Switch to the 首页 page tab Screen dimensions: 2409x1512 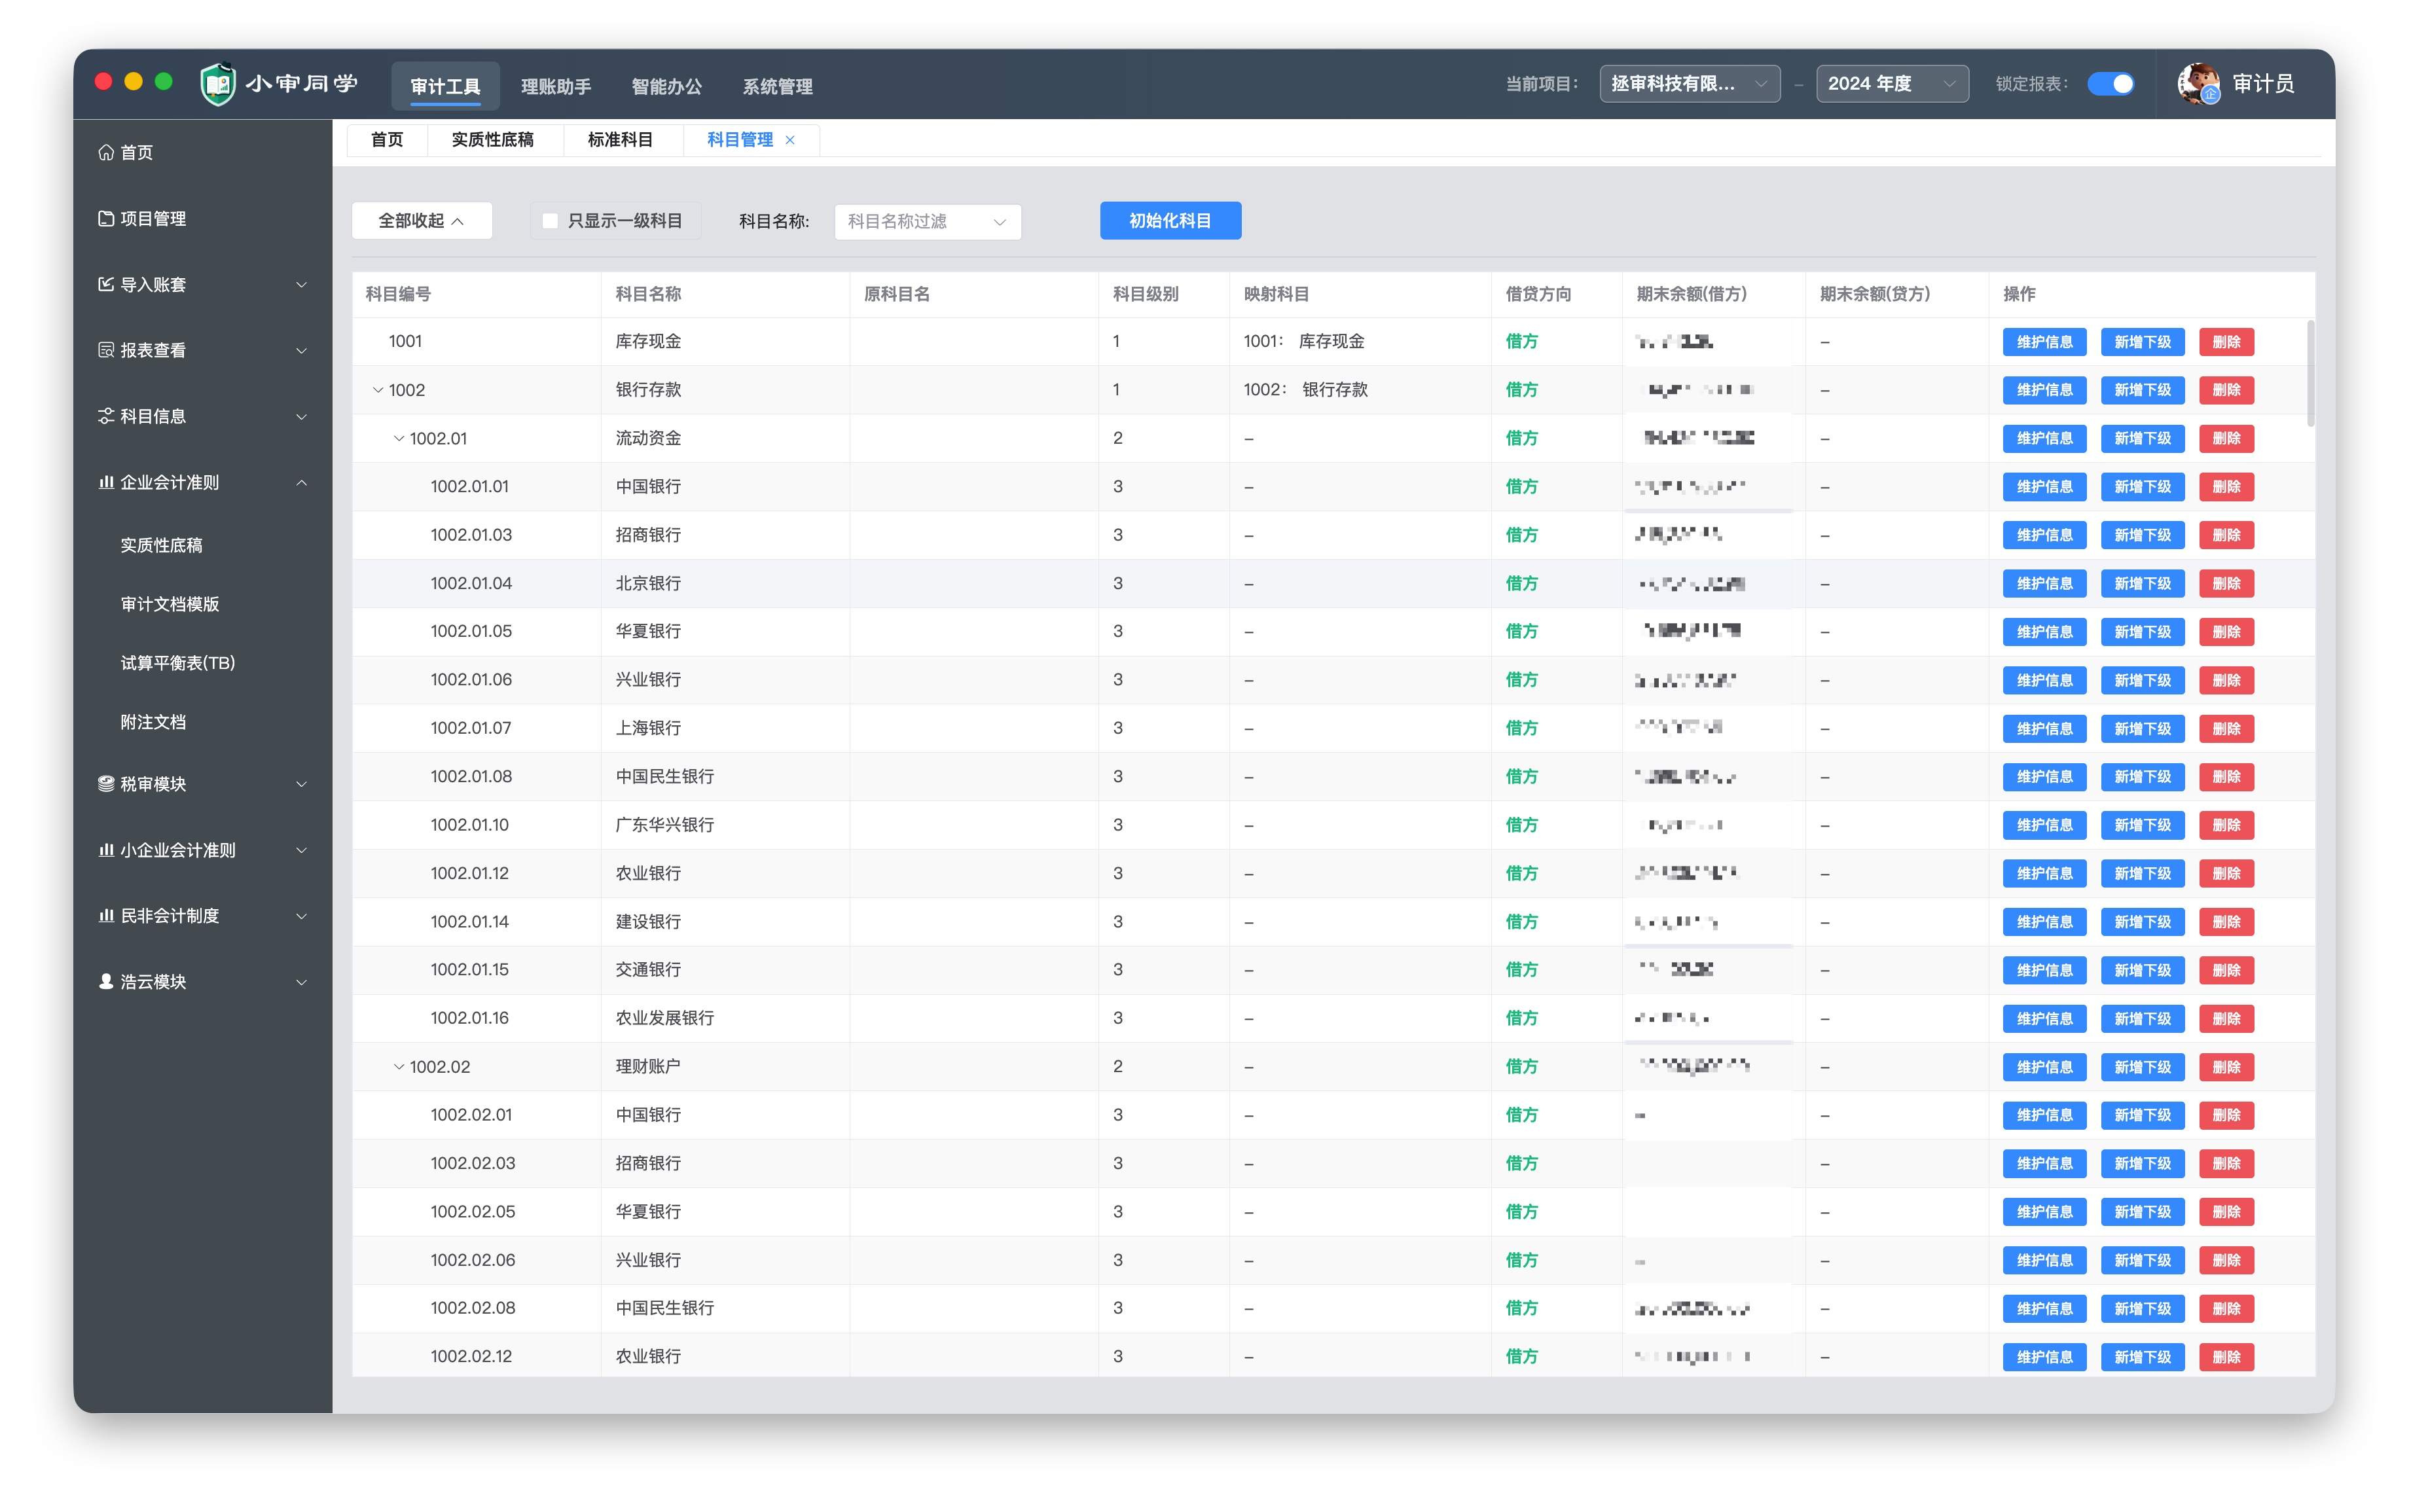tap(387, 140)
